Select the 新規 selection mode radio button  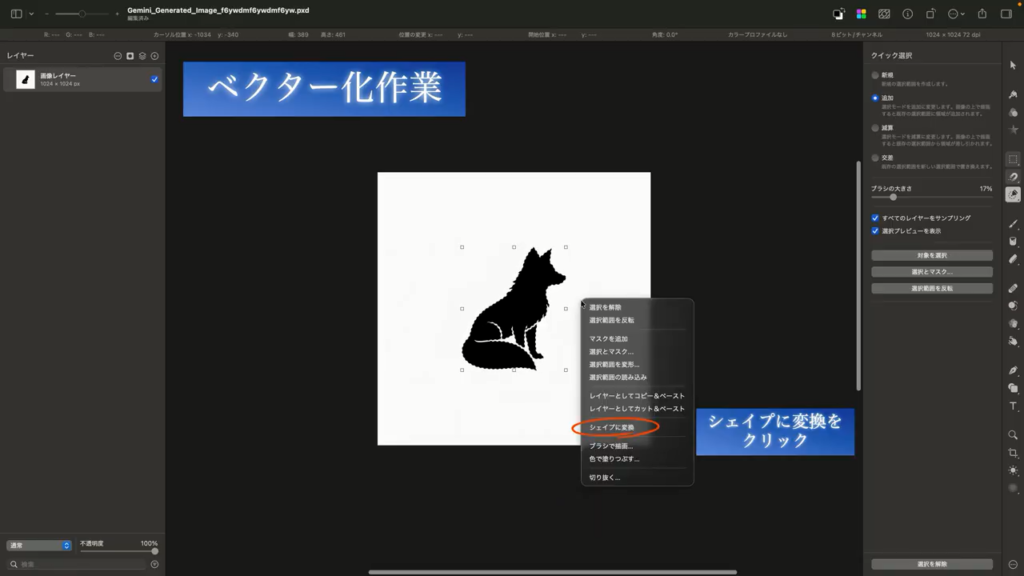point(876,74)
